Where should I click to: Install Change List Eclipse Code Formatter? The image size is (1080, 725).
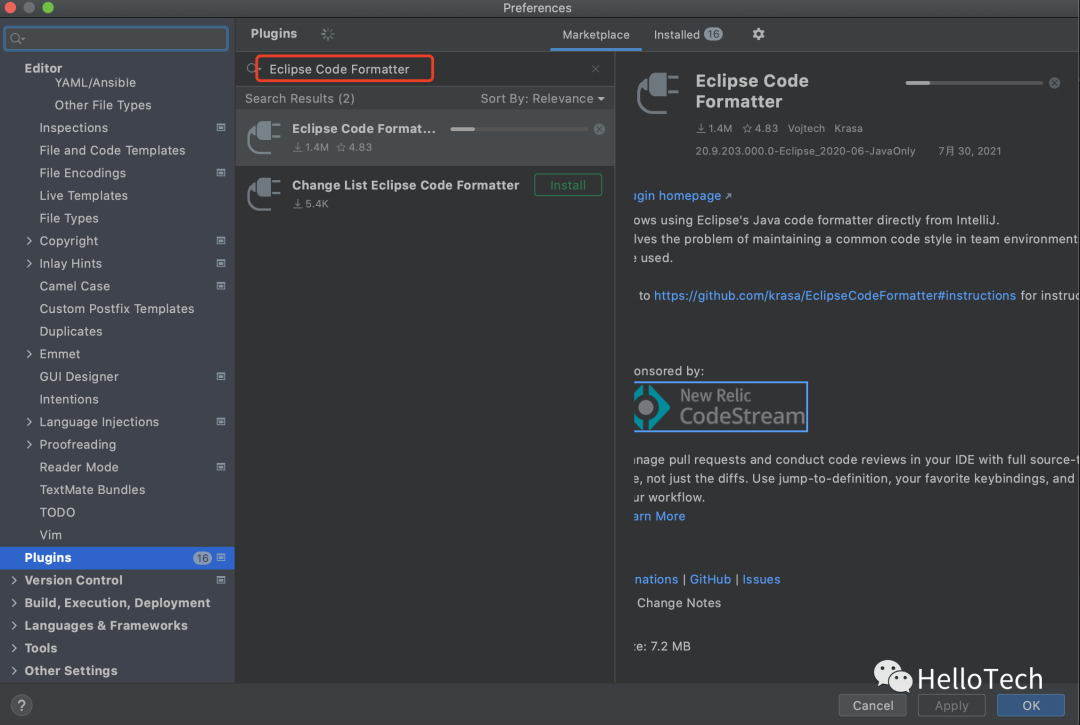(x=568, y=185)
